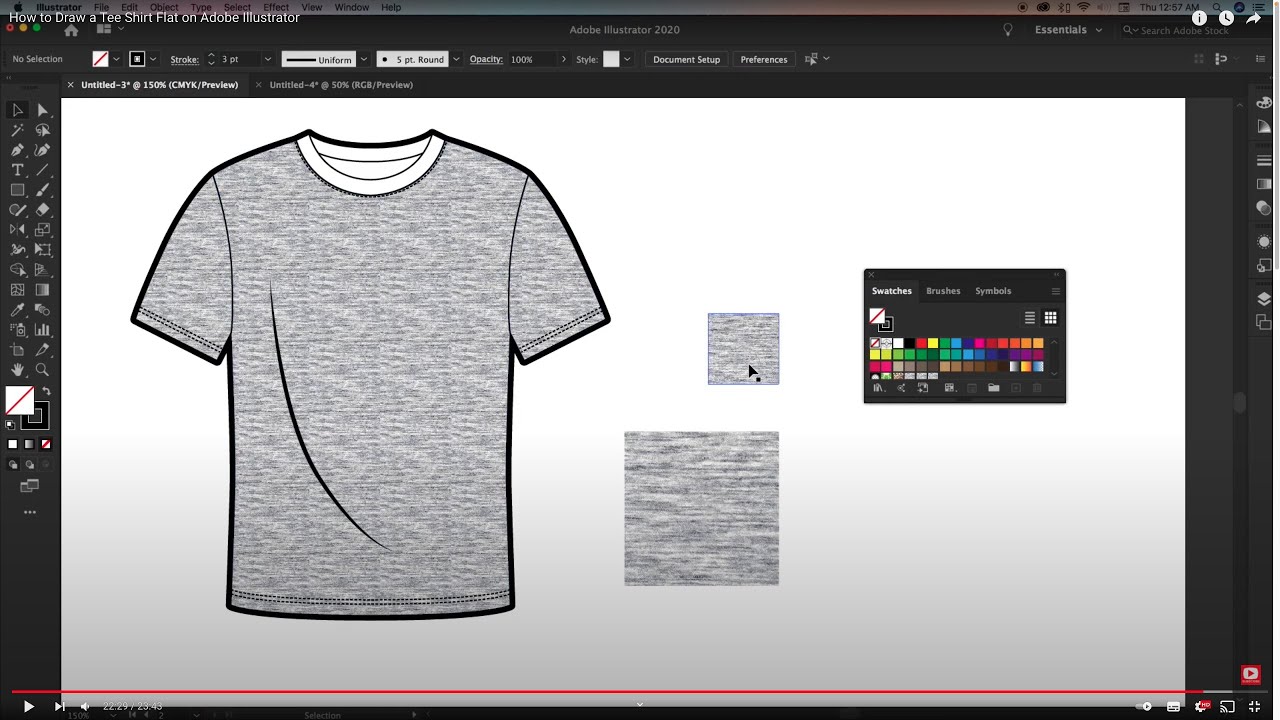The width and height of the screenshot is (1280, 720).
Task: Switch to Untitled-3 CMYK document tab
Action: (159, 85)
